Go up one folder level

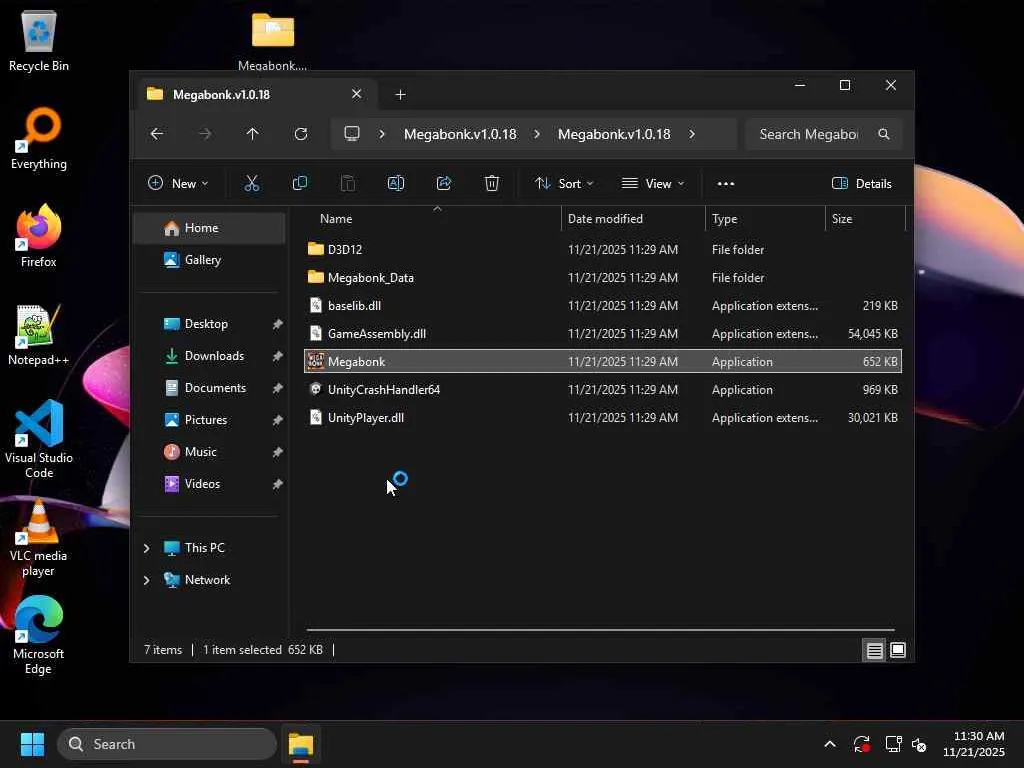tap(252, 134)
